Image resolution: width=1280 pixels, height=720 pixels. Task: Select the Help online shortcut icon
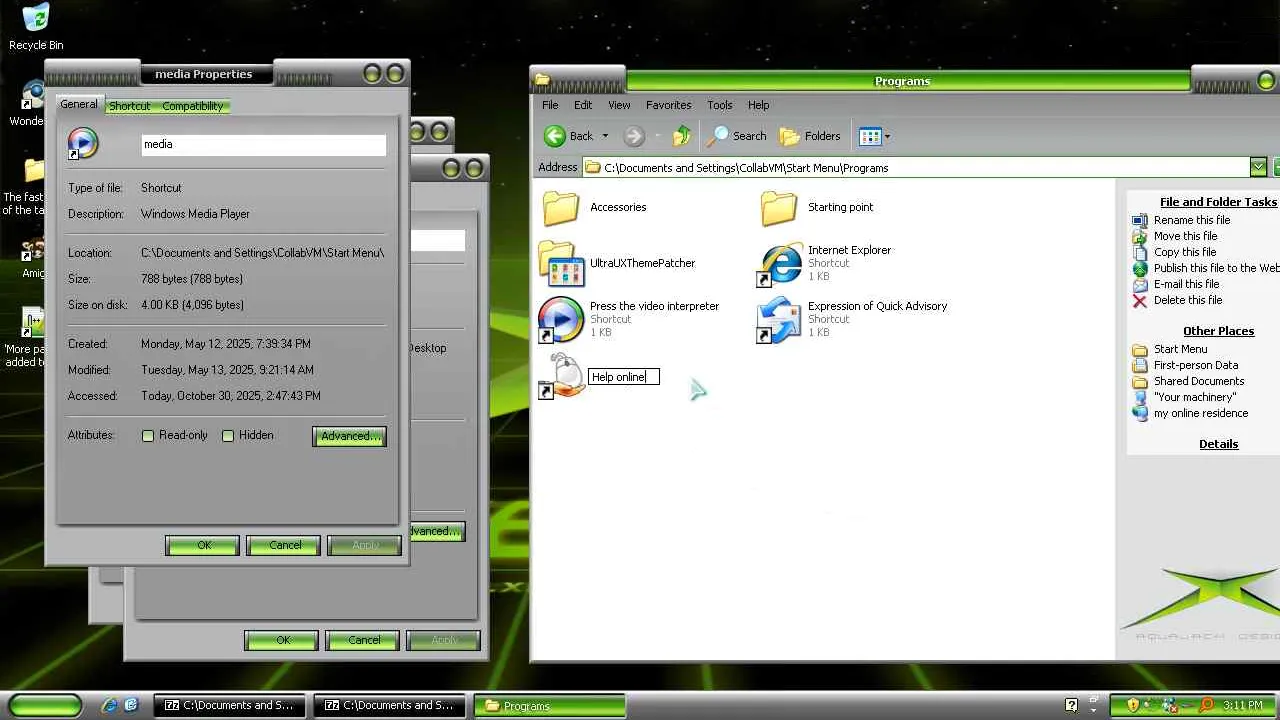click(x=561, y=376)
